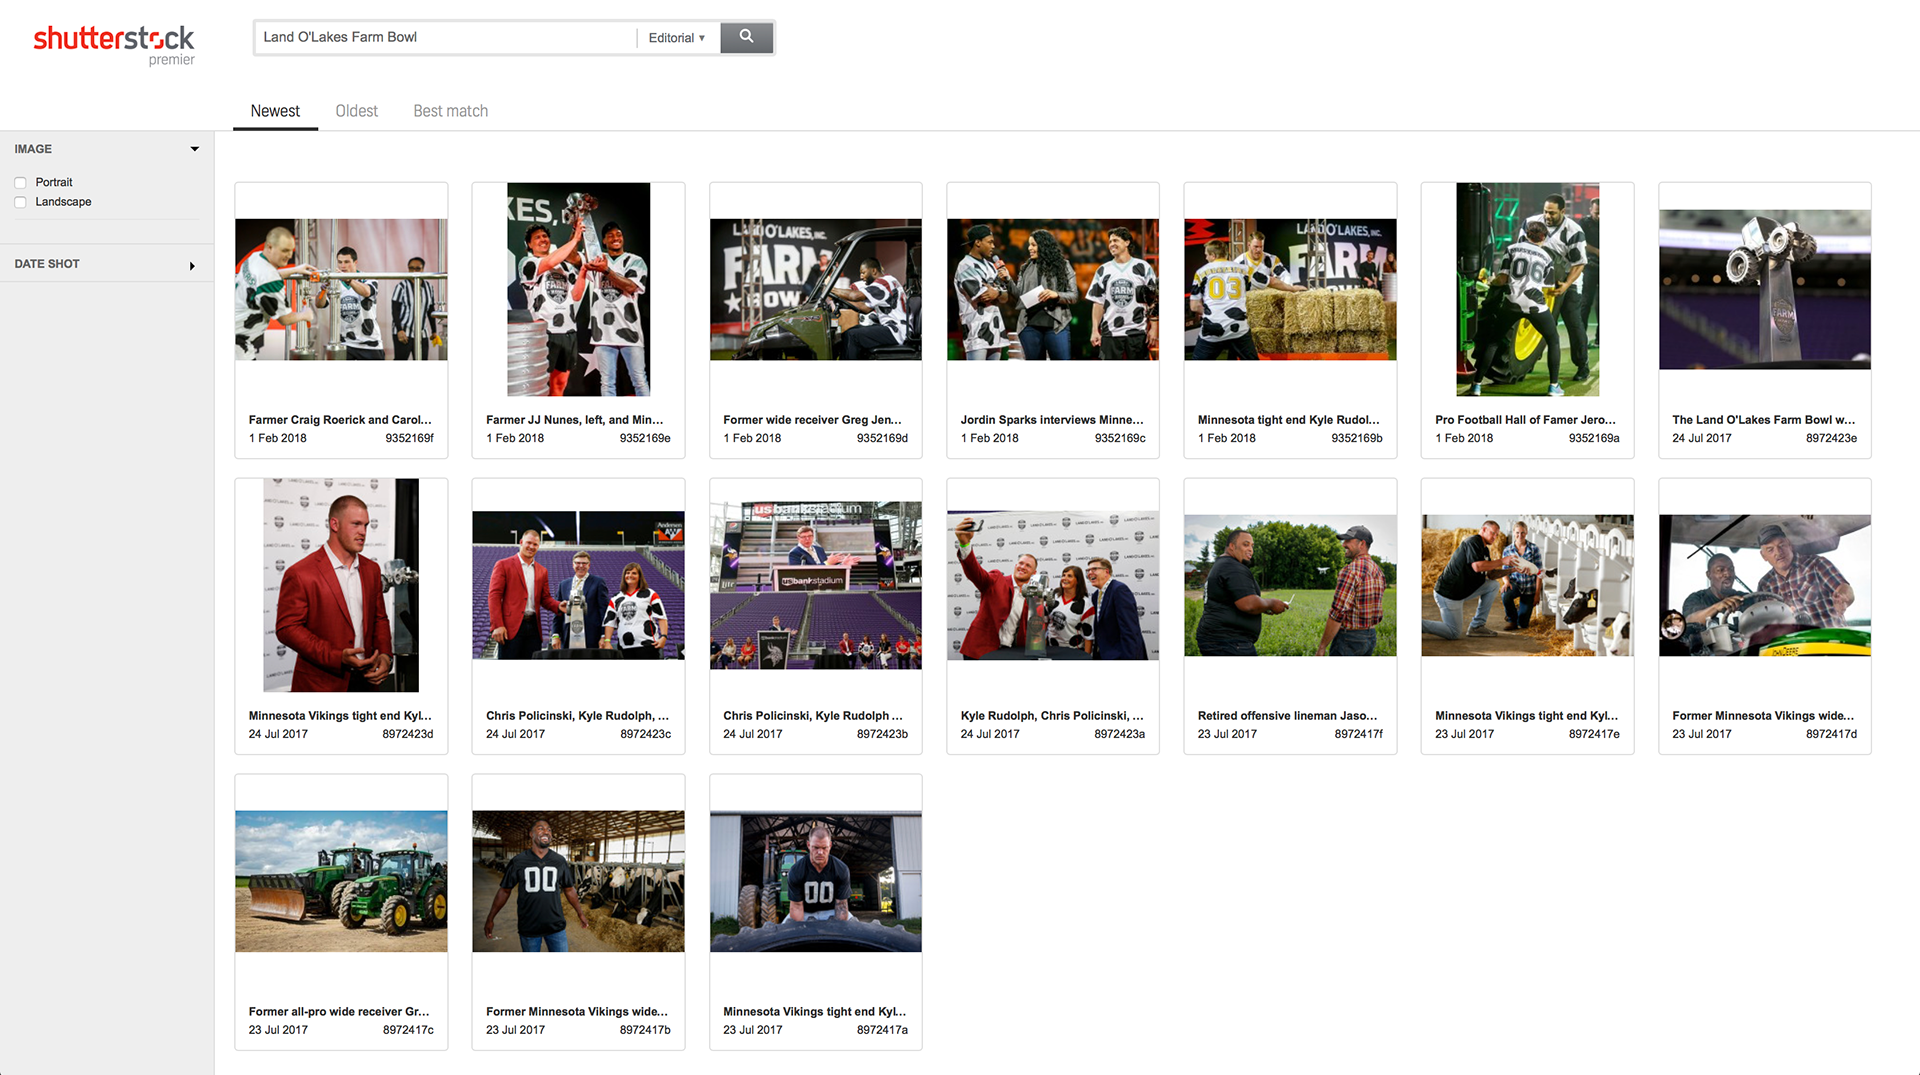Click caption 'Pro Football Hall of Famer Jero...'
The width and height of the screenshot is (1920, 1075).
tap(1525, 420)
